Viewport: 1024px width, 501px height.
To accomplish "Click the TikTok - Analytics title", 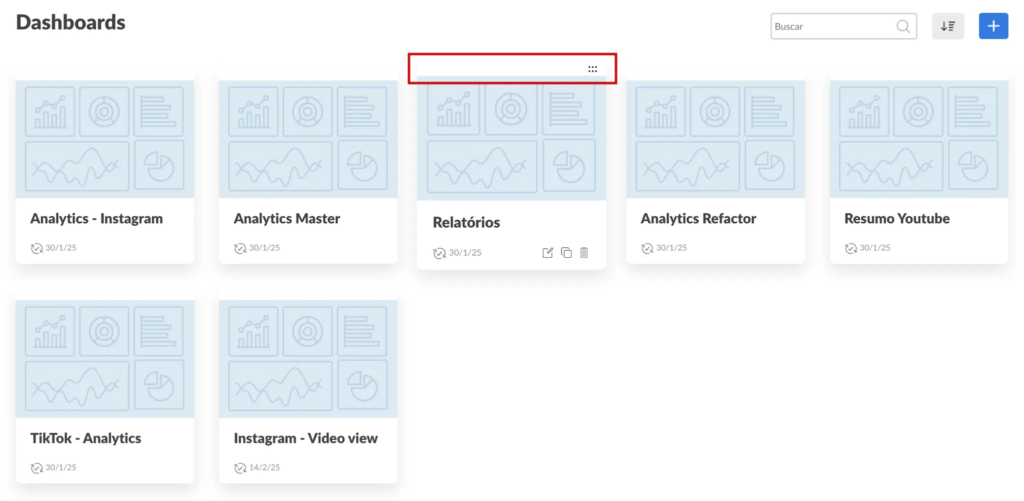I will click(85, 438).
